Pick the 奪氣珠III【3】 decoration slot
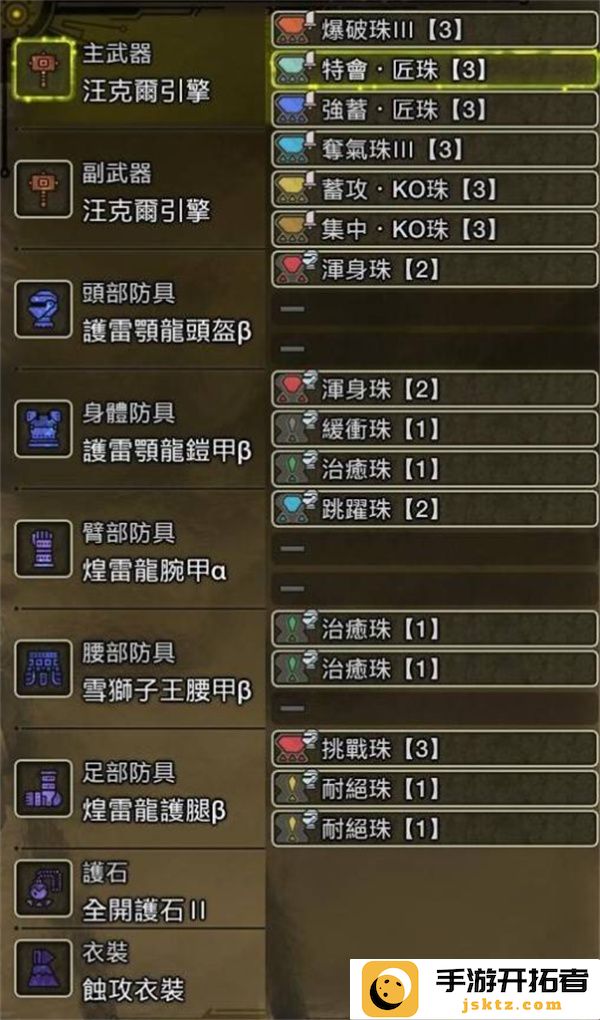The height and width of the screenshot is (1020, 600). pos(435,150)
